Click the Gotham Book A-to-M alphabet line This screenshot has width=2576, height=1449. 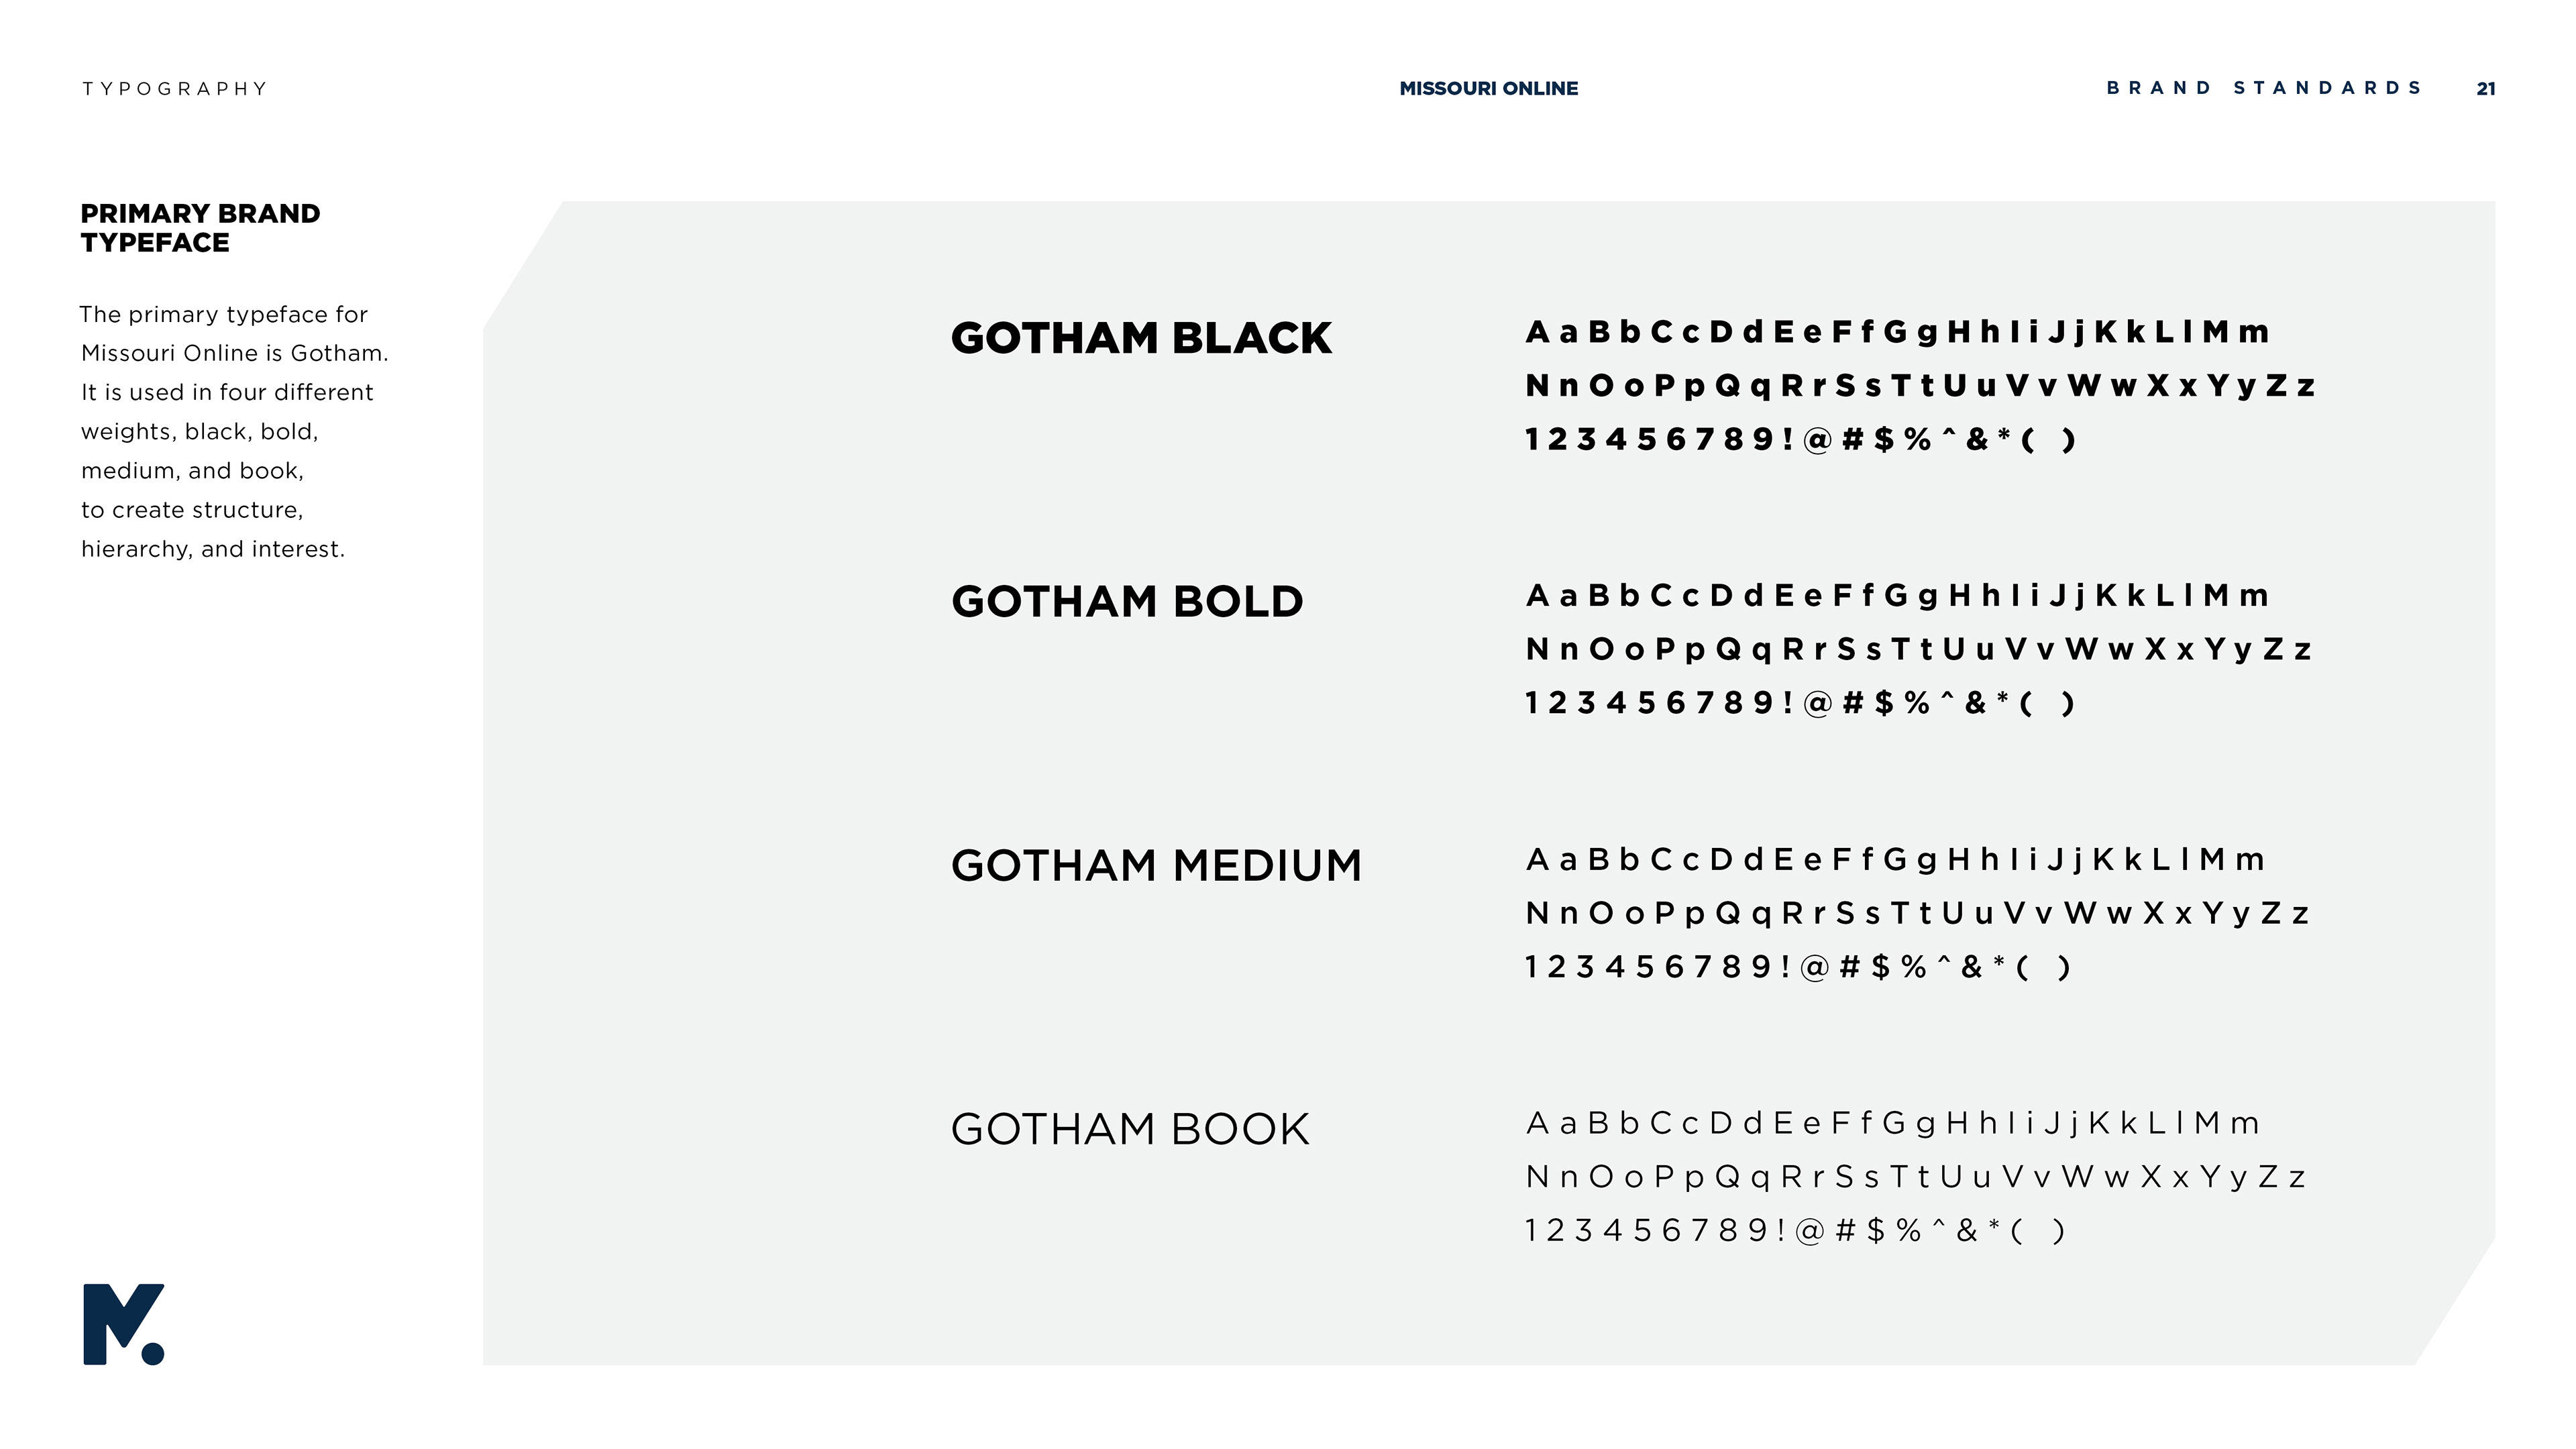pyautogui.click(x=1893, y=1124)
